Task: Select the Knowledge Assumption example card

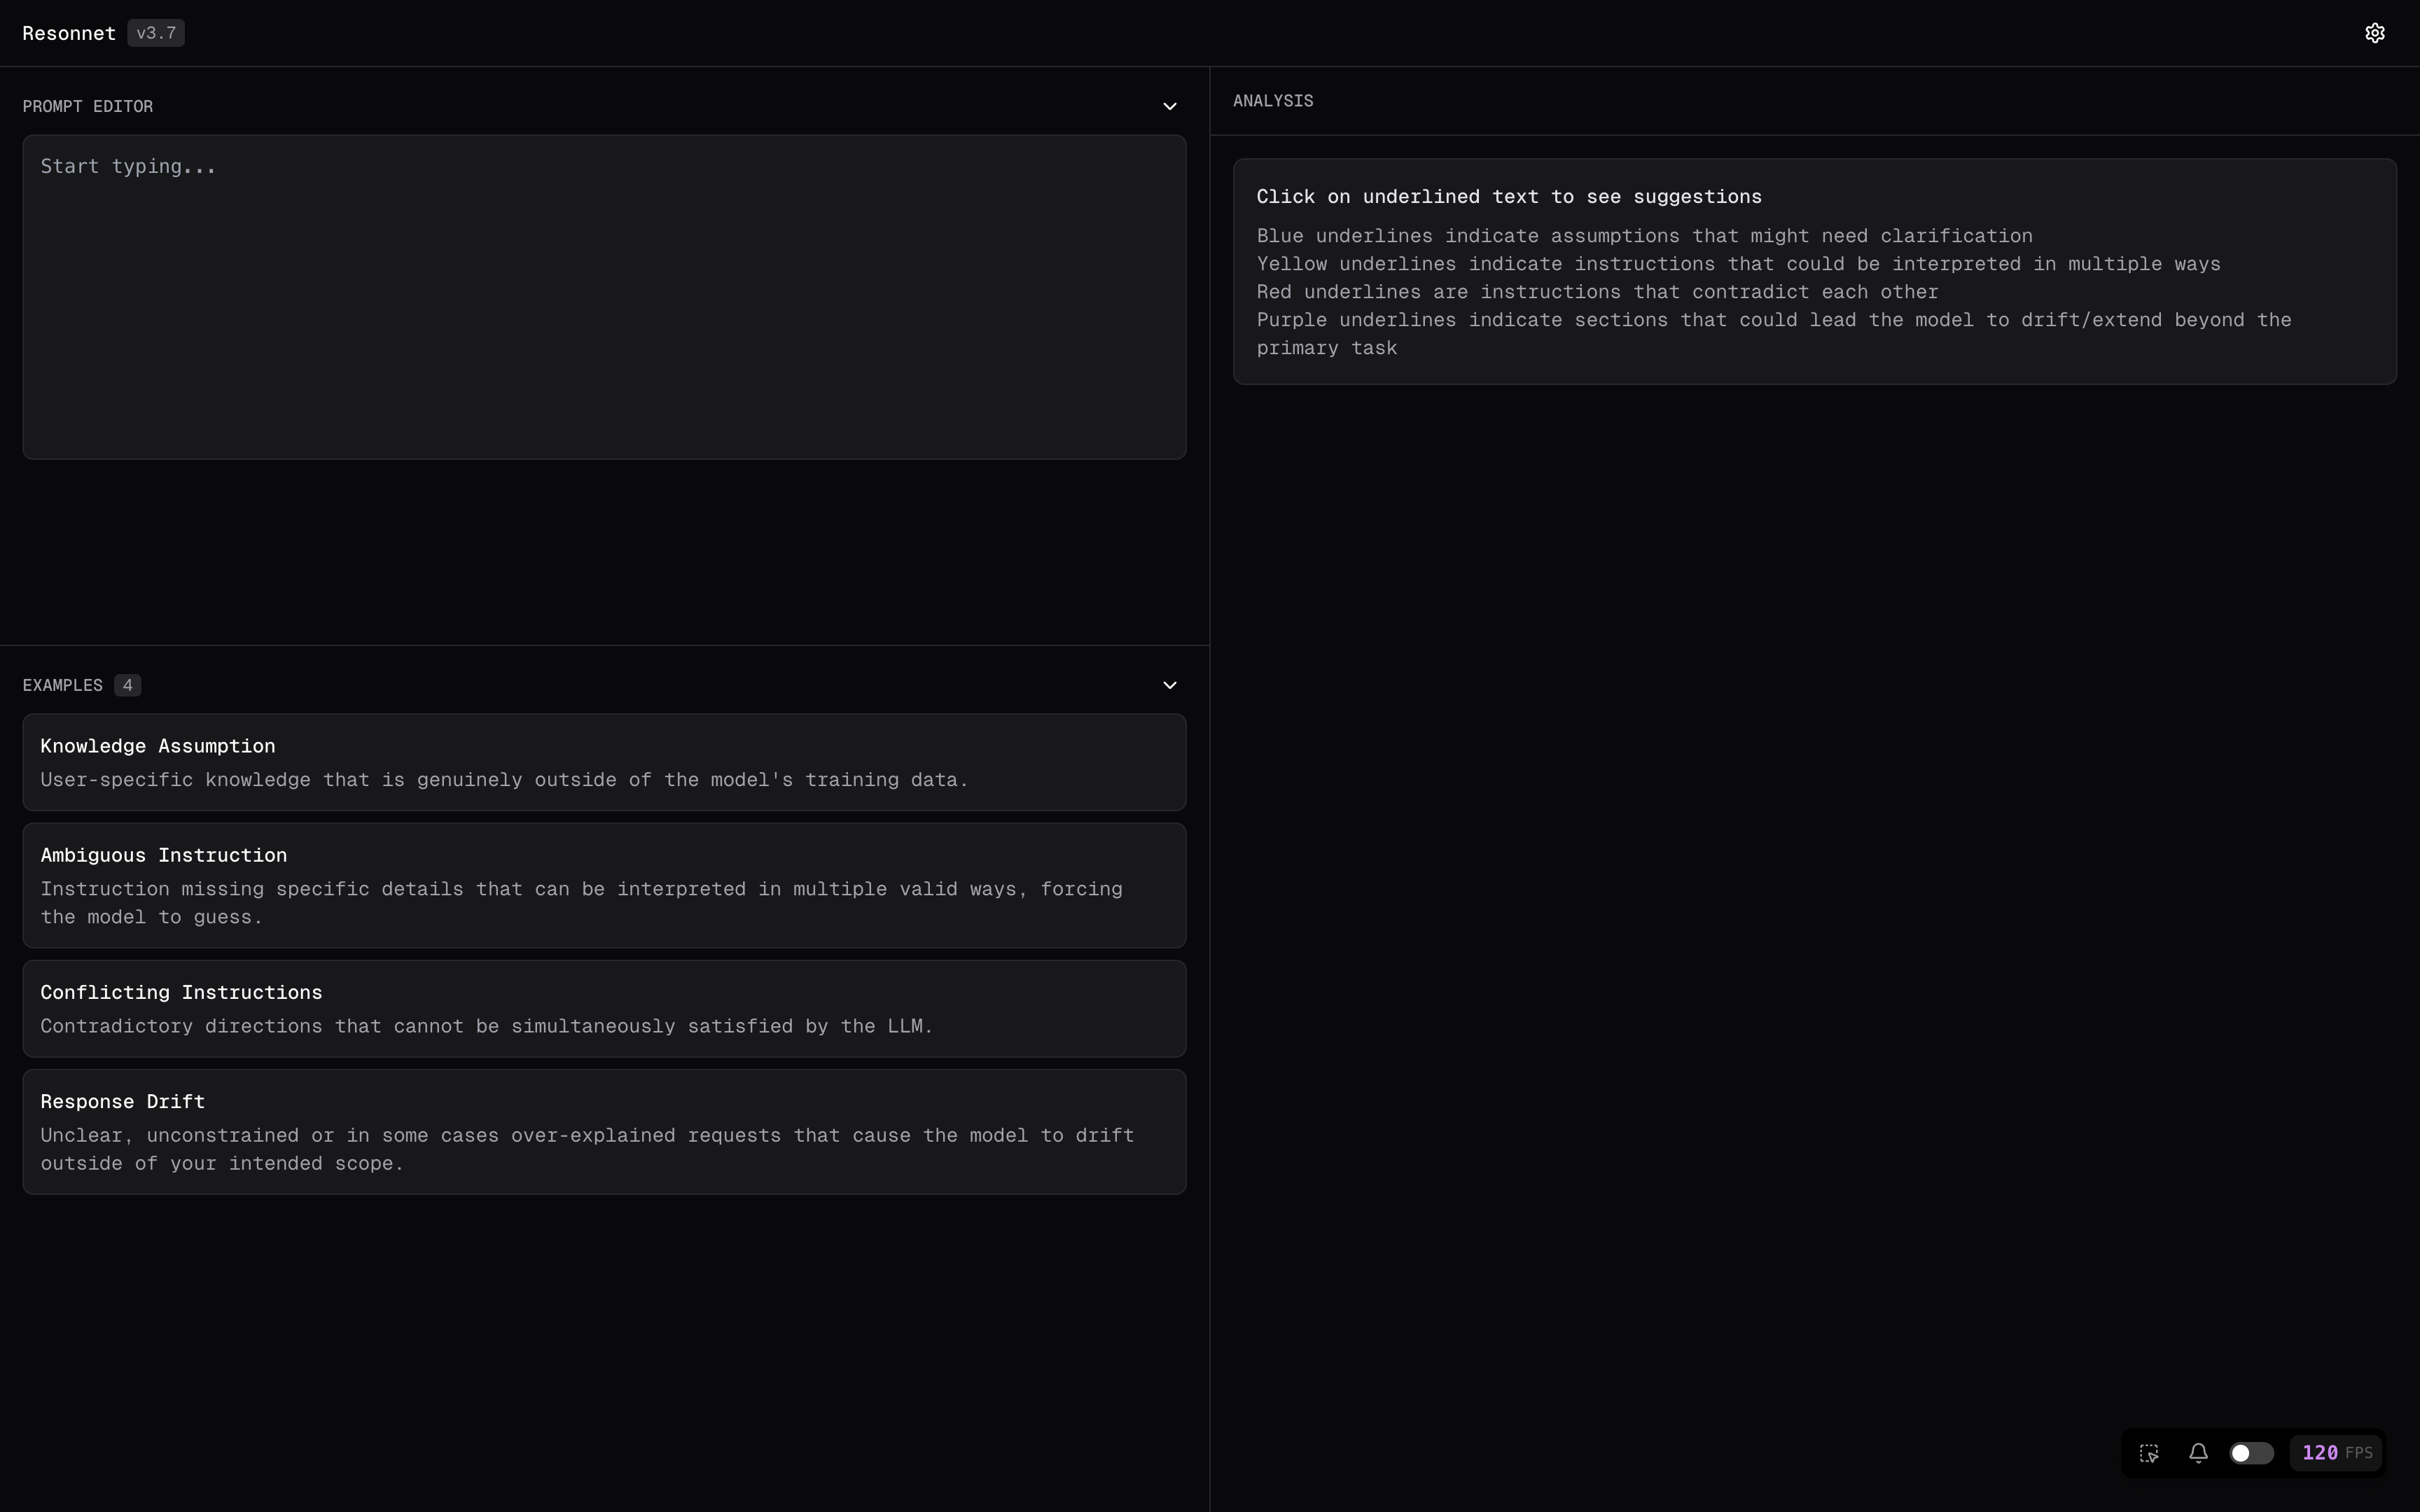Action: (604, 762)
